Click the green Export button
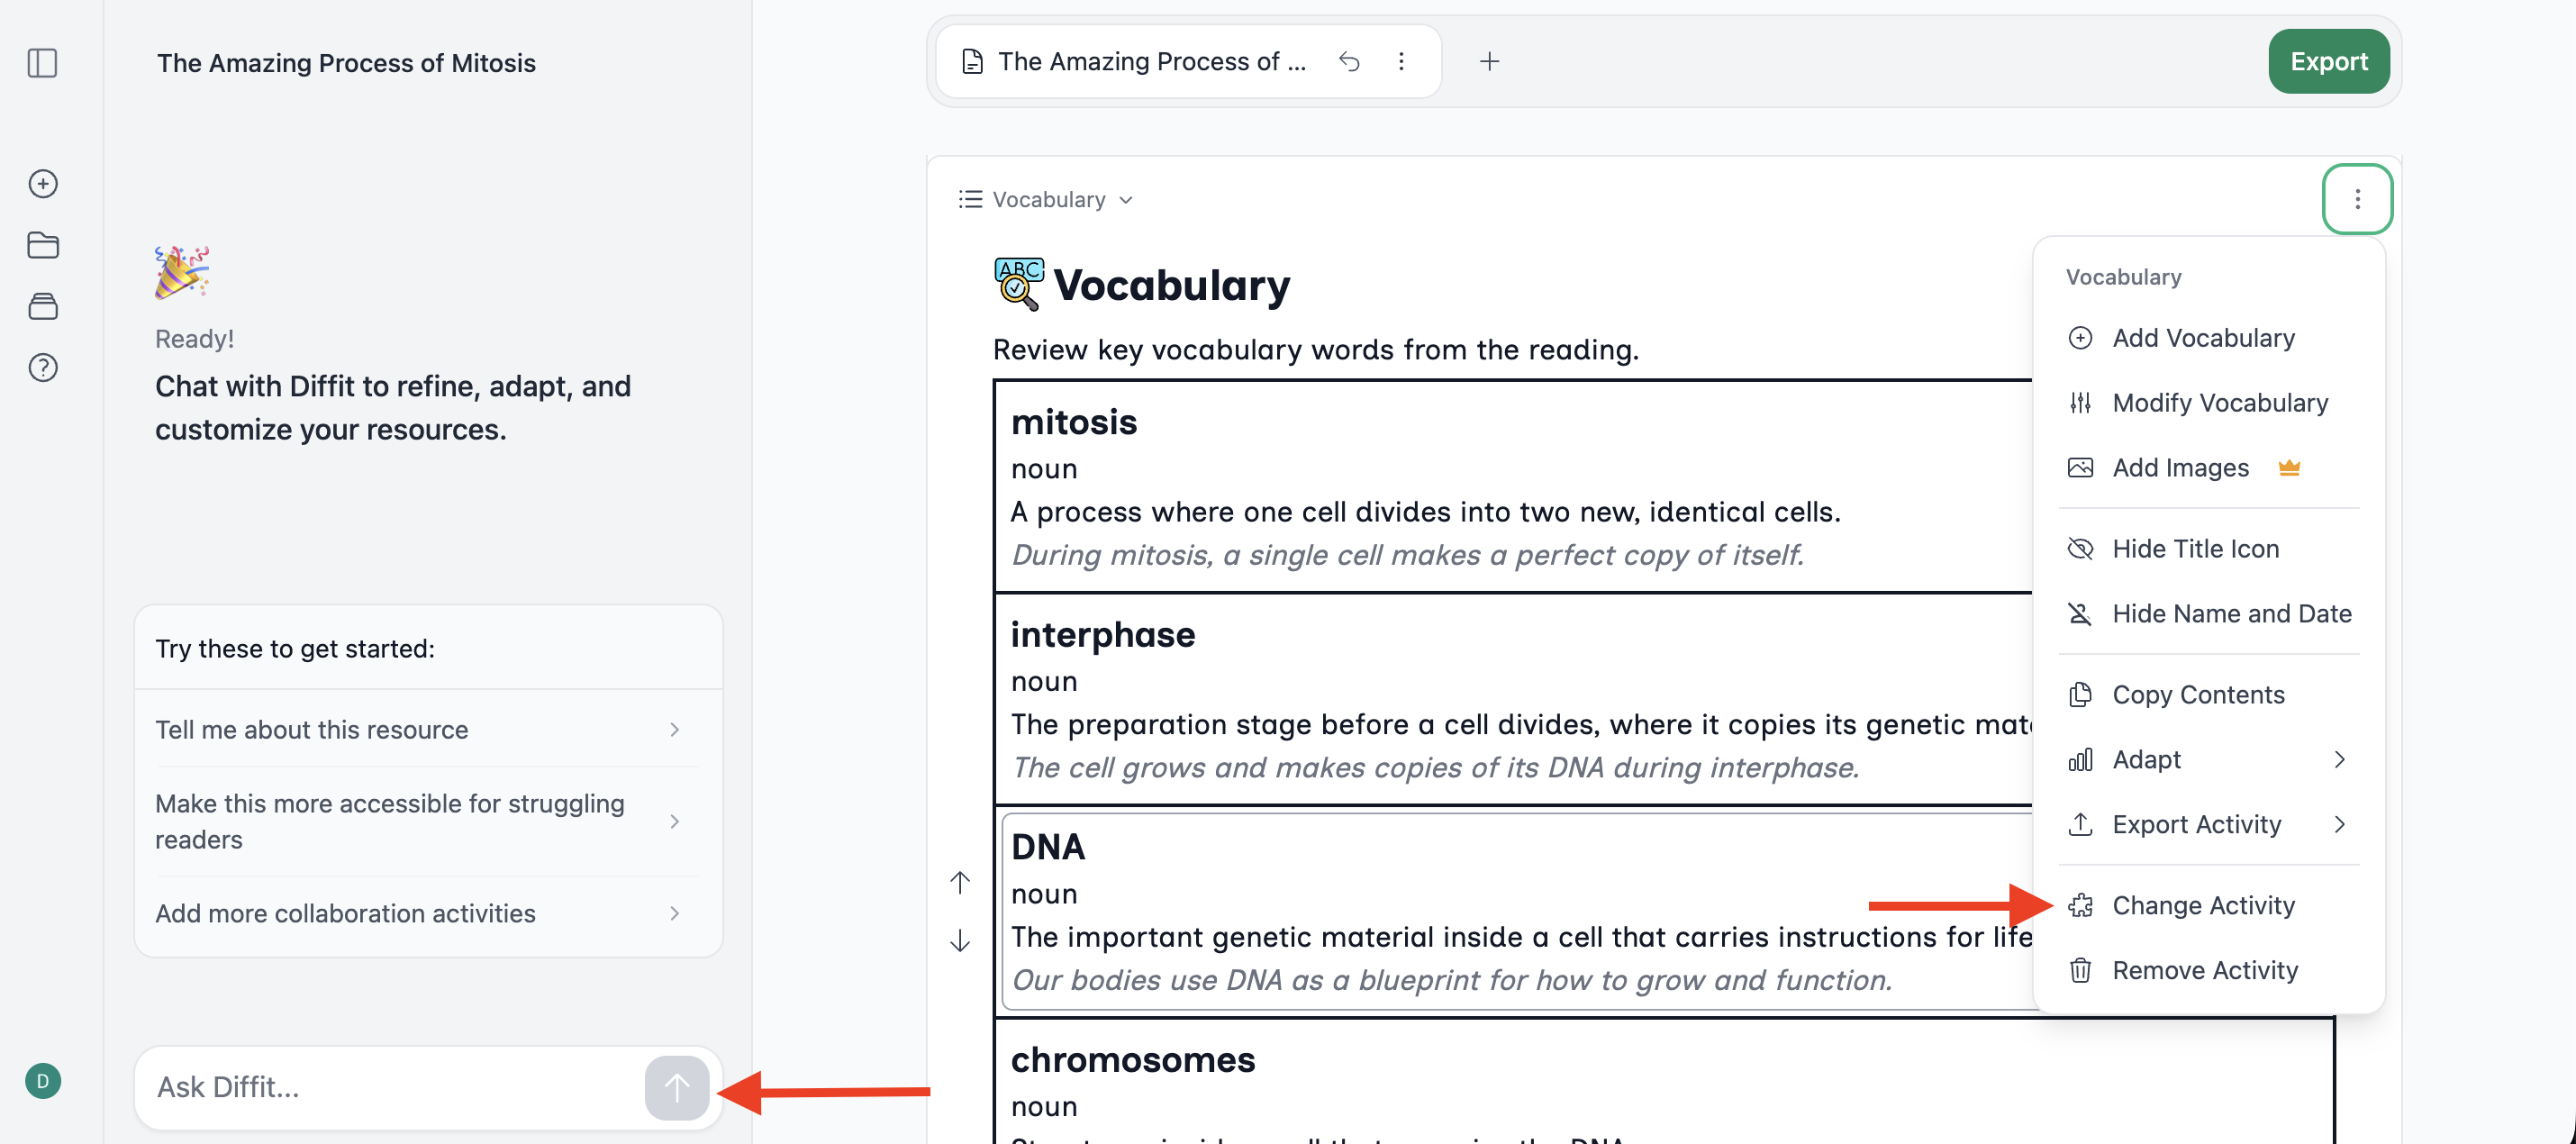The width and height of the screenshot is (2576, 1144). pyautogui.click(x=2328, y=62)
